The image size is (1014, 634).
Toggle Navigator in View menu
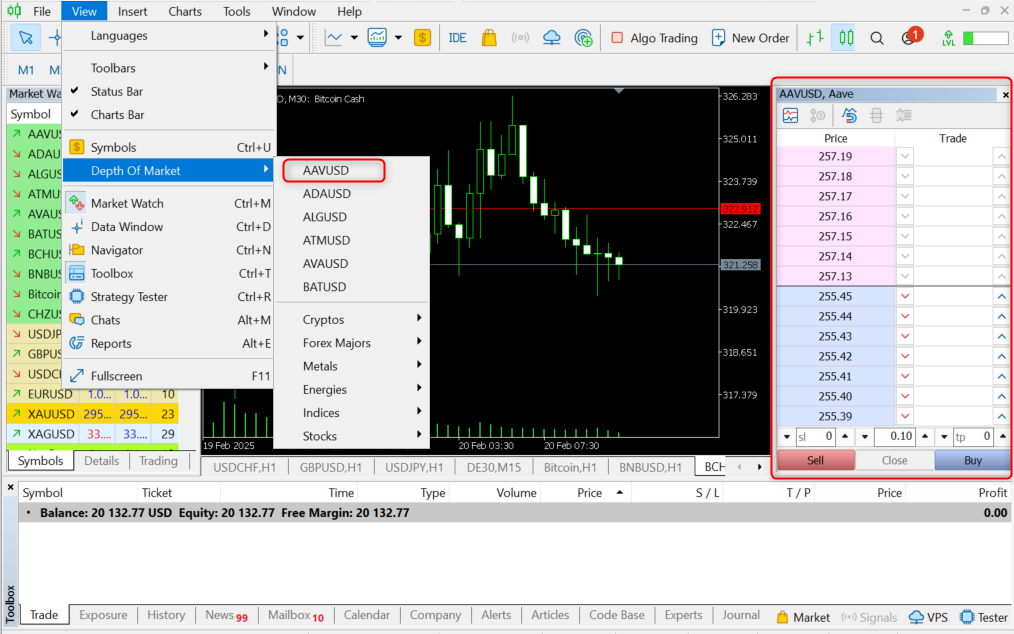(x=169, y=250)
